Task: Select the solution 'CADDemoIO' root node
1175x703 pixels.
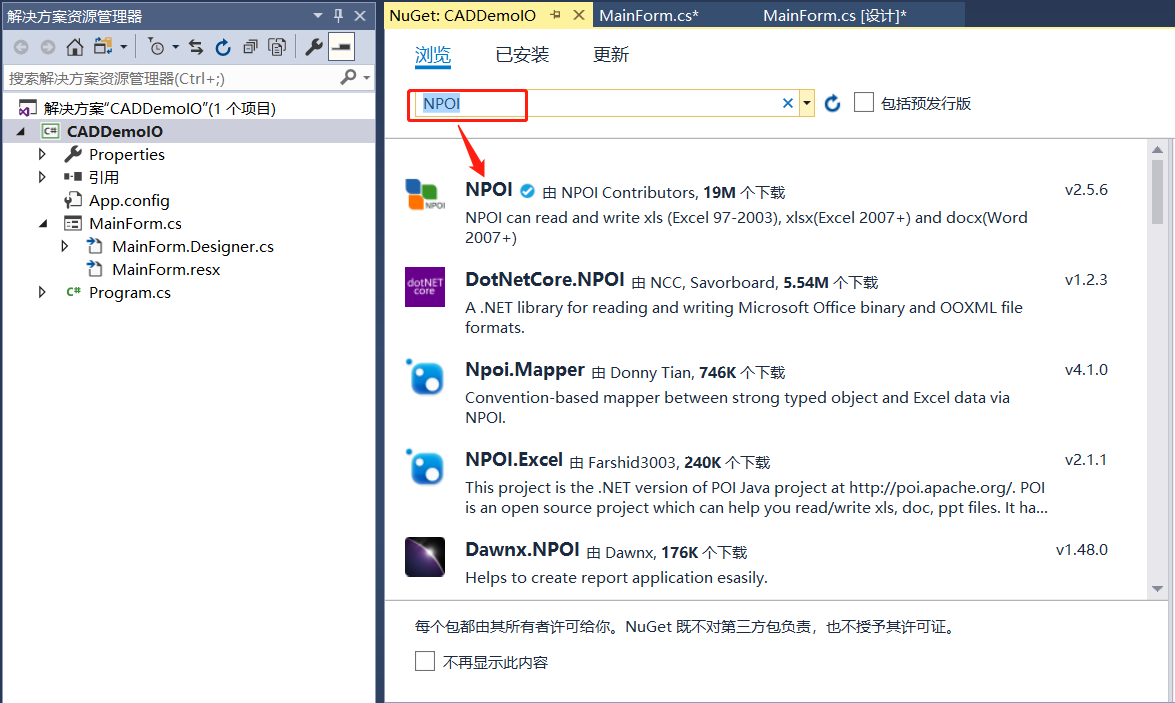Action: point(159,109)
